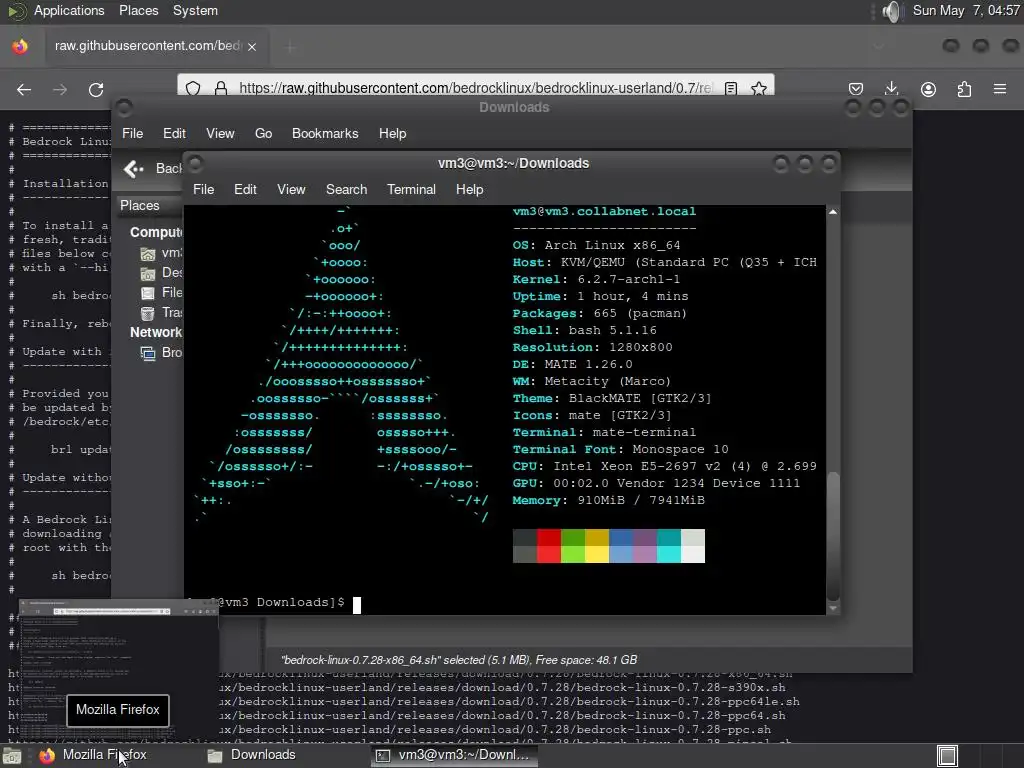This screenshot has height=768, width=1024.
Task: Click the vm3@vm3 terminal taskbar button
Action: click(x=455, y=756)
